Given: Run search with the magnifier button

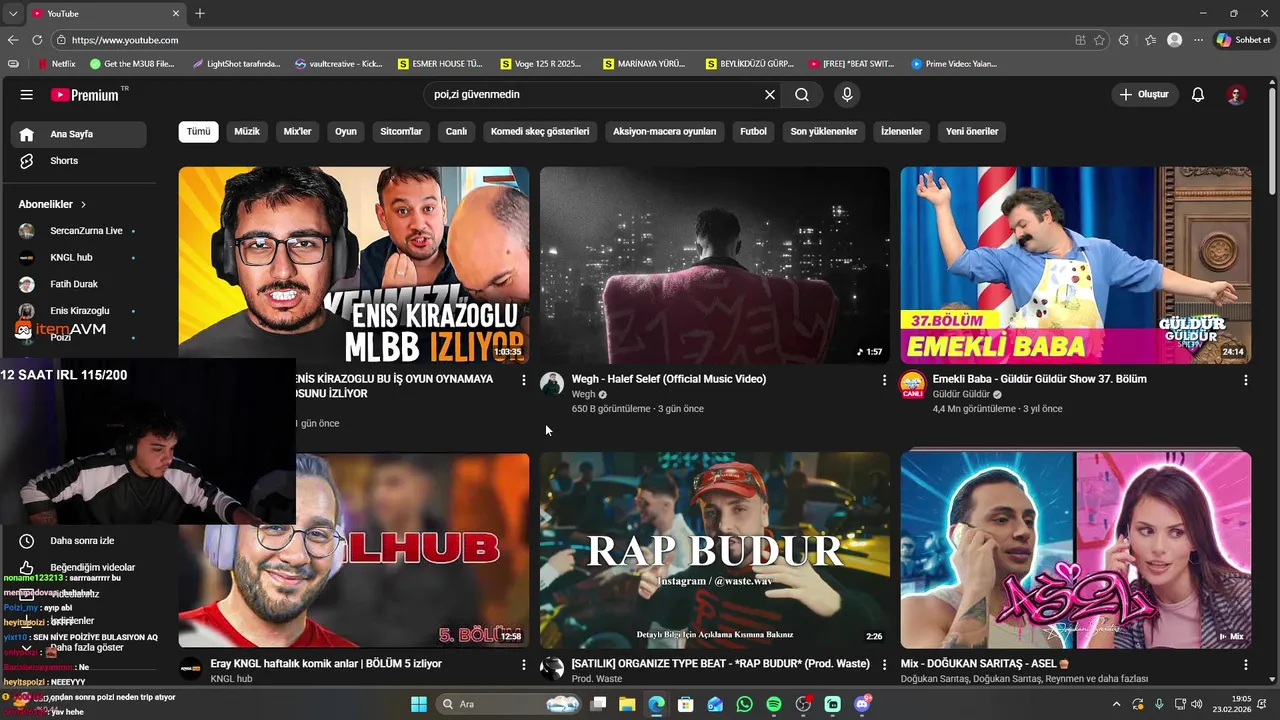Looking at the screenshot, I should (802, 95).
